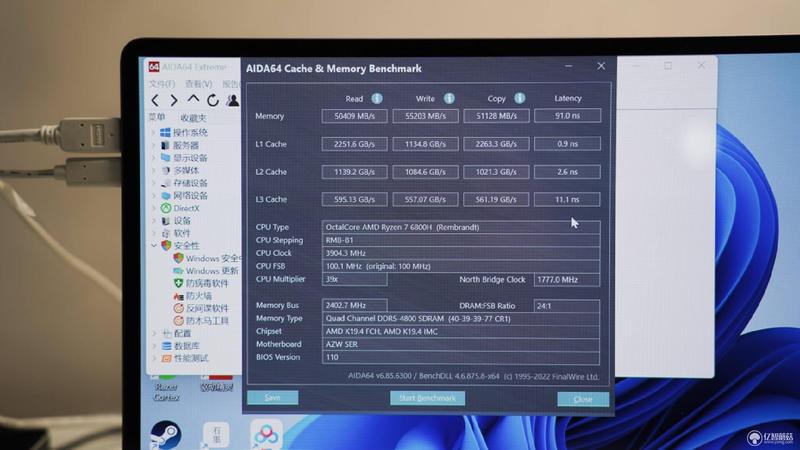Click the Memory Type DDR5-4800 SDRAM value
This screenshot has width=800, height=450.
[461, 318]
